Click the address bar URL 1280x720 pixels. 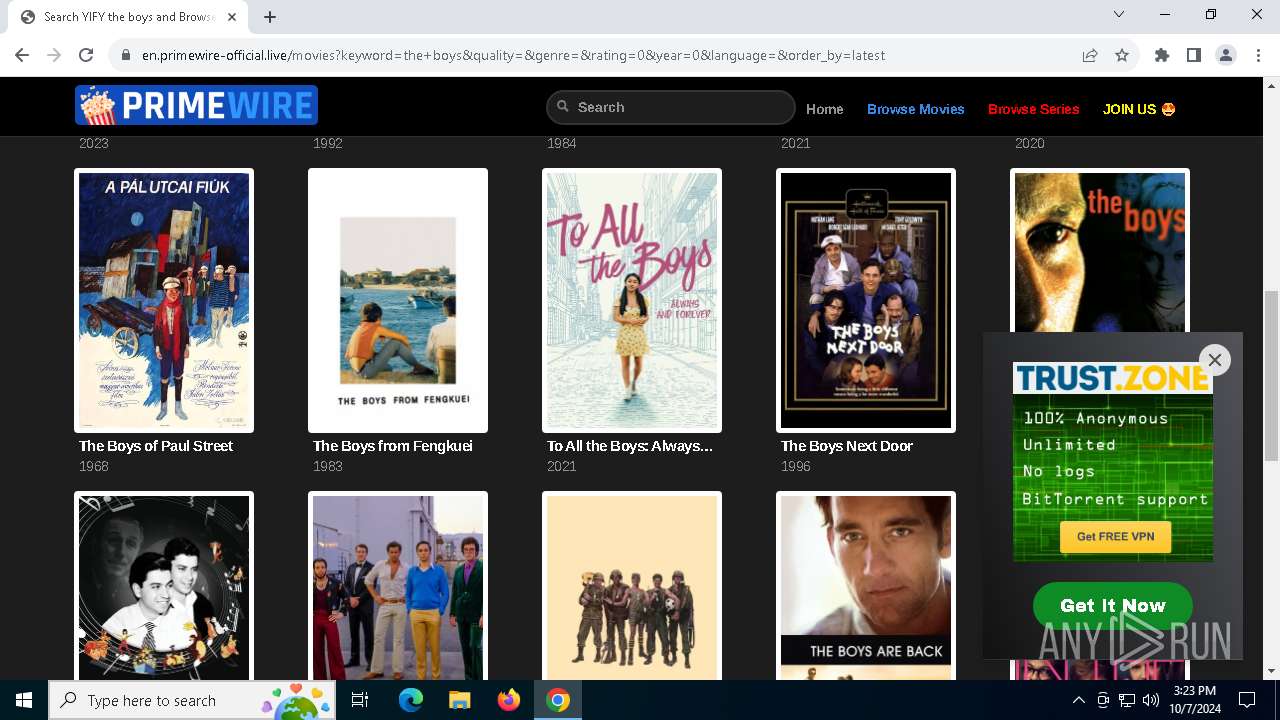point(513,55)
